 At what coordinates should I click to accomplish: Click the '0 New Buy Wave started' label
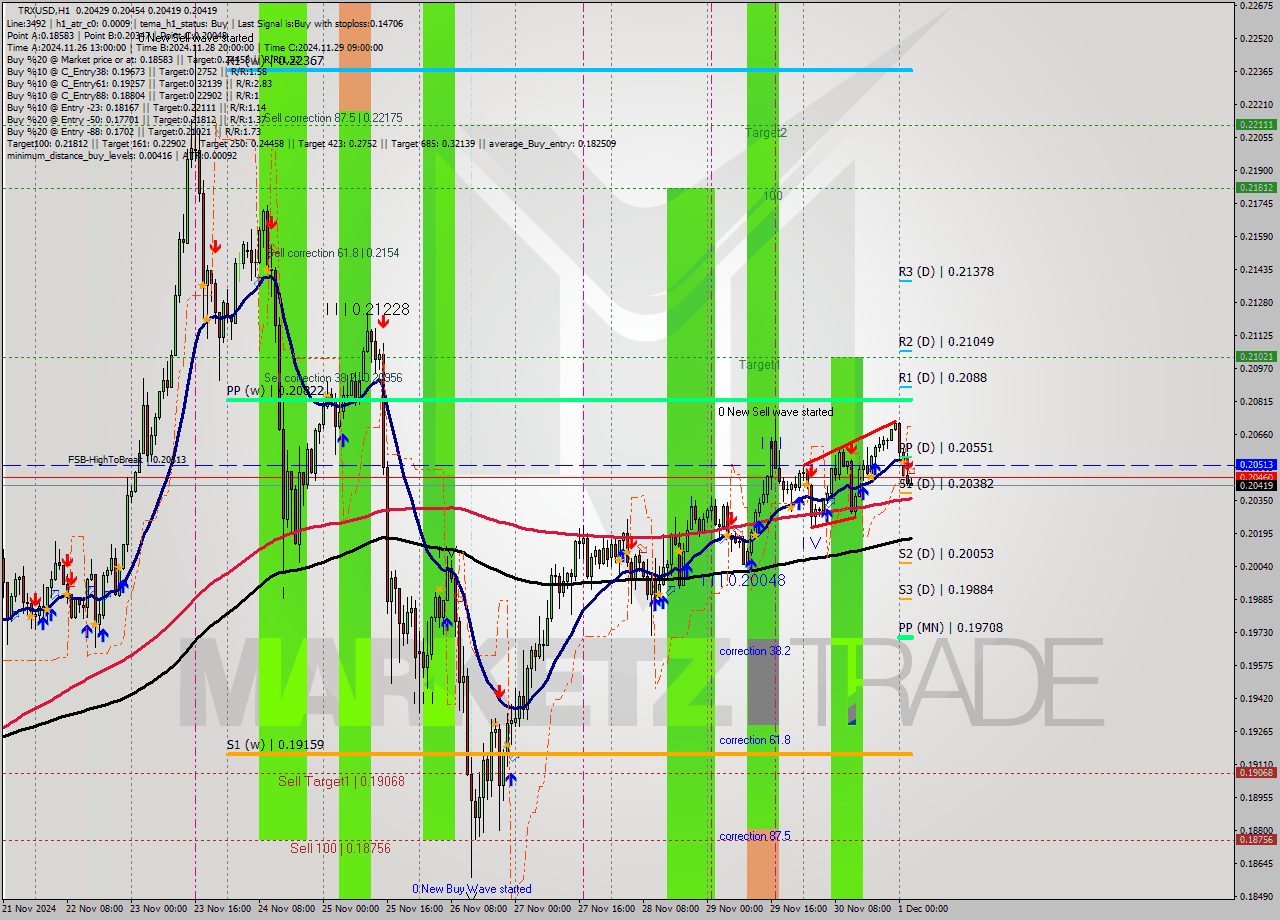click(472, 889)
